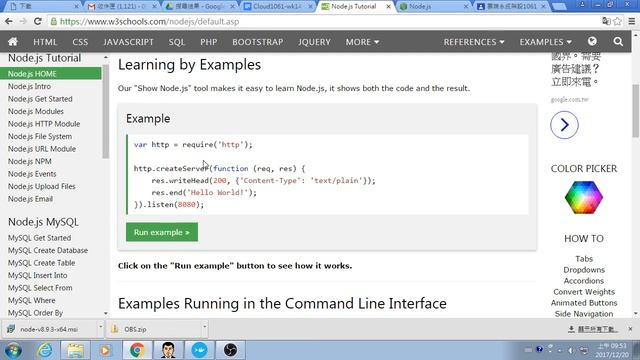This screenshot has width=640, height=360.
Task: Open the JAVASCRIPT menu item
Action: [128, 42]
